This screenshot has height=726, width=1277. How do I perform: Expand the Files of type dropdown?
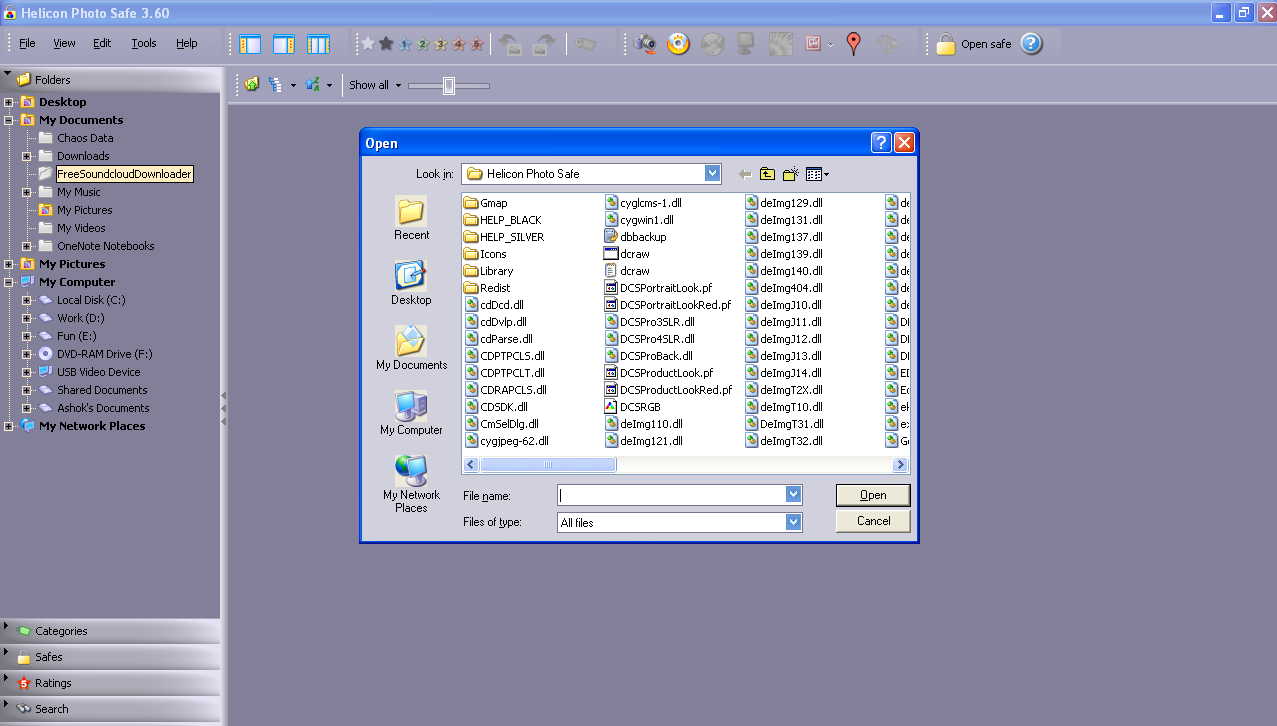click(x=793, y=522)
